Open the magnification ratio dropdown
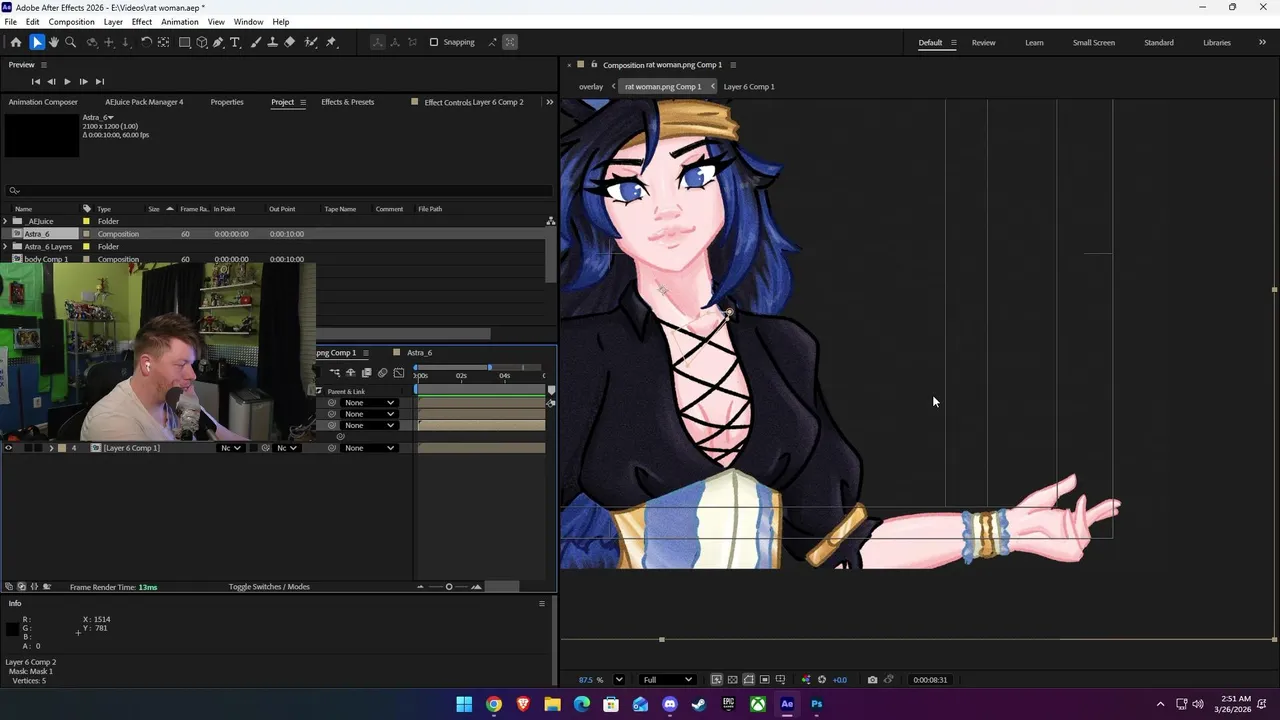Viewport: 1280px width, 720px height. click(x=618, y=680)
